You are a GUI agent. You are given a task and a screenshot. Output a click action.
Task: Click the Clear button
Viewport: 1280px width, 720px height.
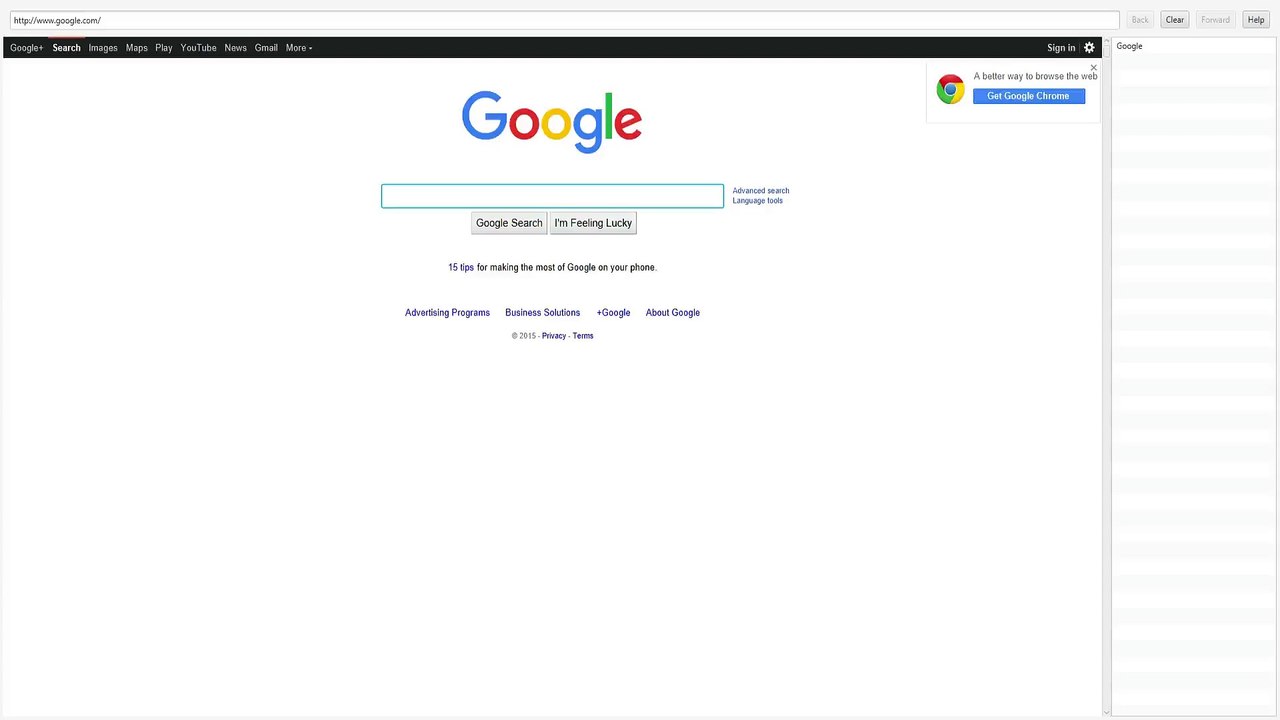click(1175, 20)
